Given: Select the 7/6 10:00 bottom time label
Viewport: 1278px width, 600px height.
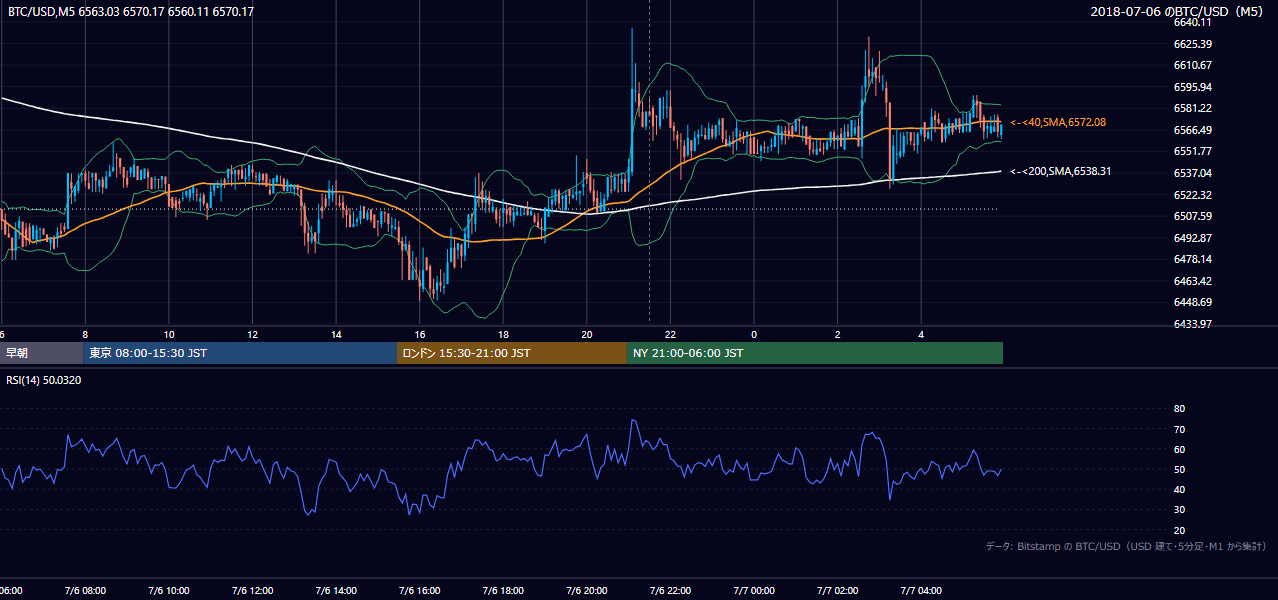Looking at the screenshot, I should coord(169,591).
